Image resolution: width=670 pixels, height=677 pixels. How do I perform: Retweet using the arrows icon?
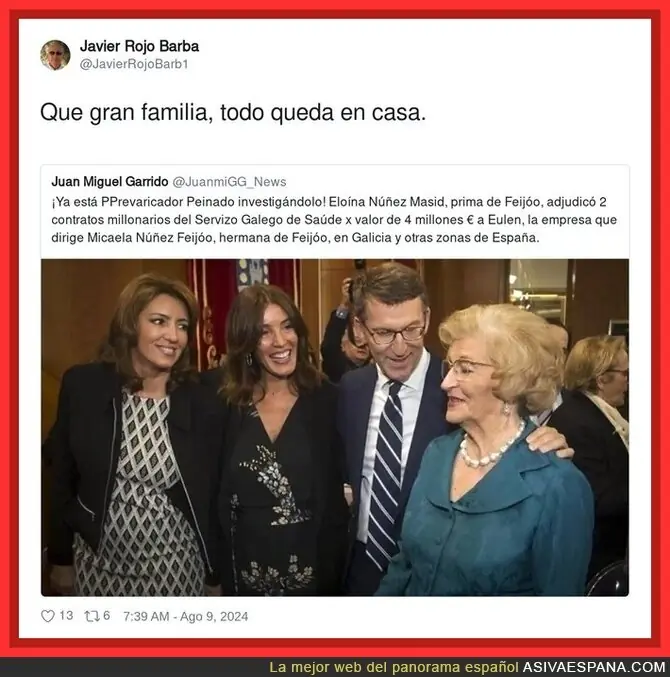(x=92, y=616)
